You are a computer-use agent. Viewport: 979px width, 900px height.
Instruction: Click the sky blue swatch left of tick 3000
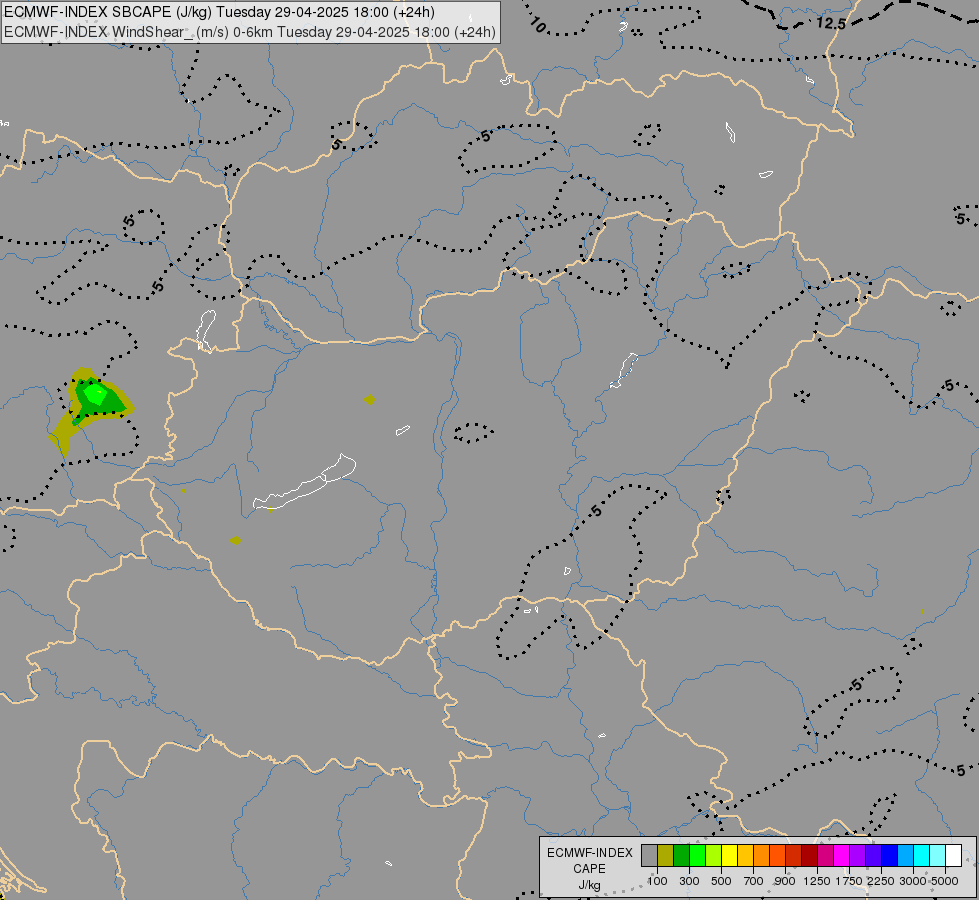pos(905,856)
